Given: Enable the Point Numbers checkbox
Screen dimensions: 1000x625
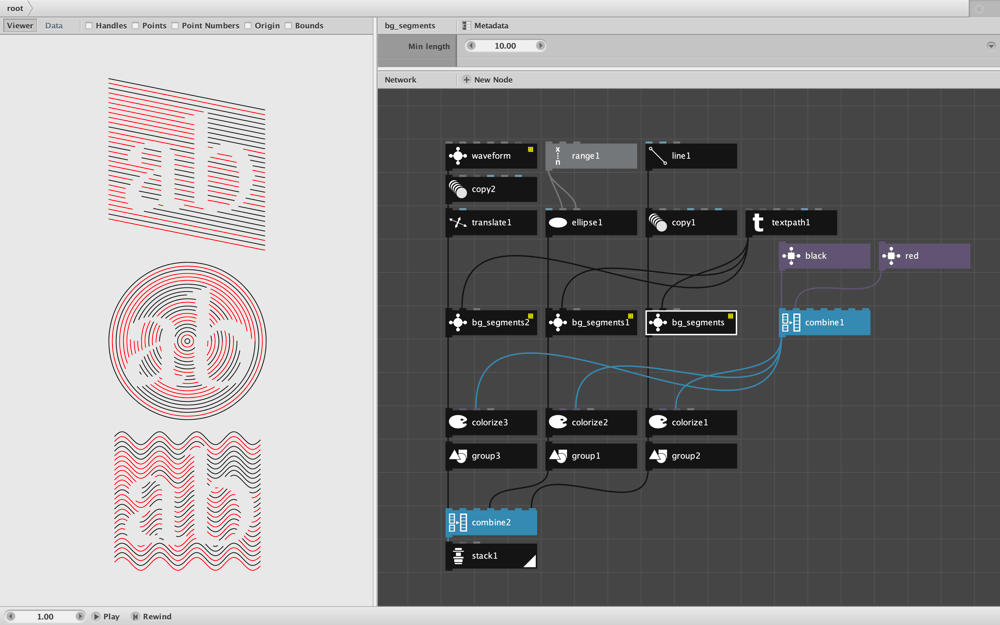Looking at the screenshot, I should [175, 26].
